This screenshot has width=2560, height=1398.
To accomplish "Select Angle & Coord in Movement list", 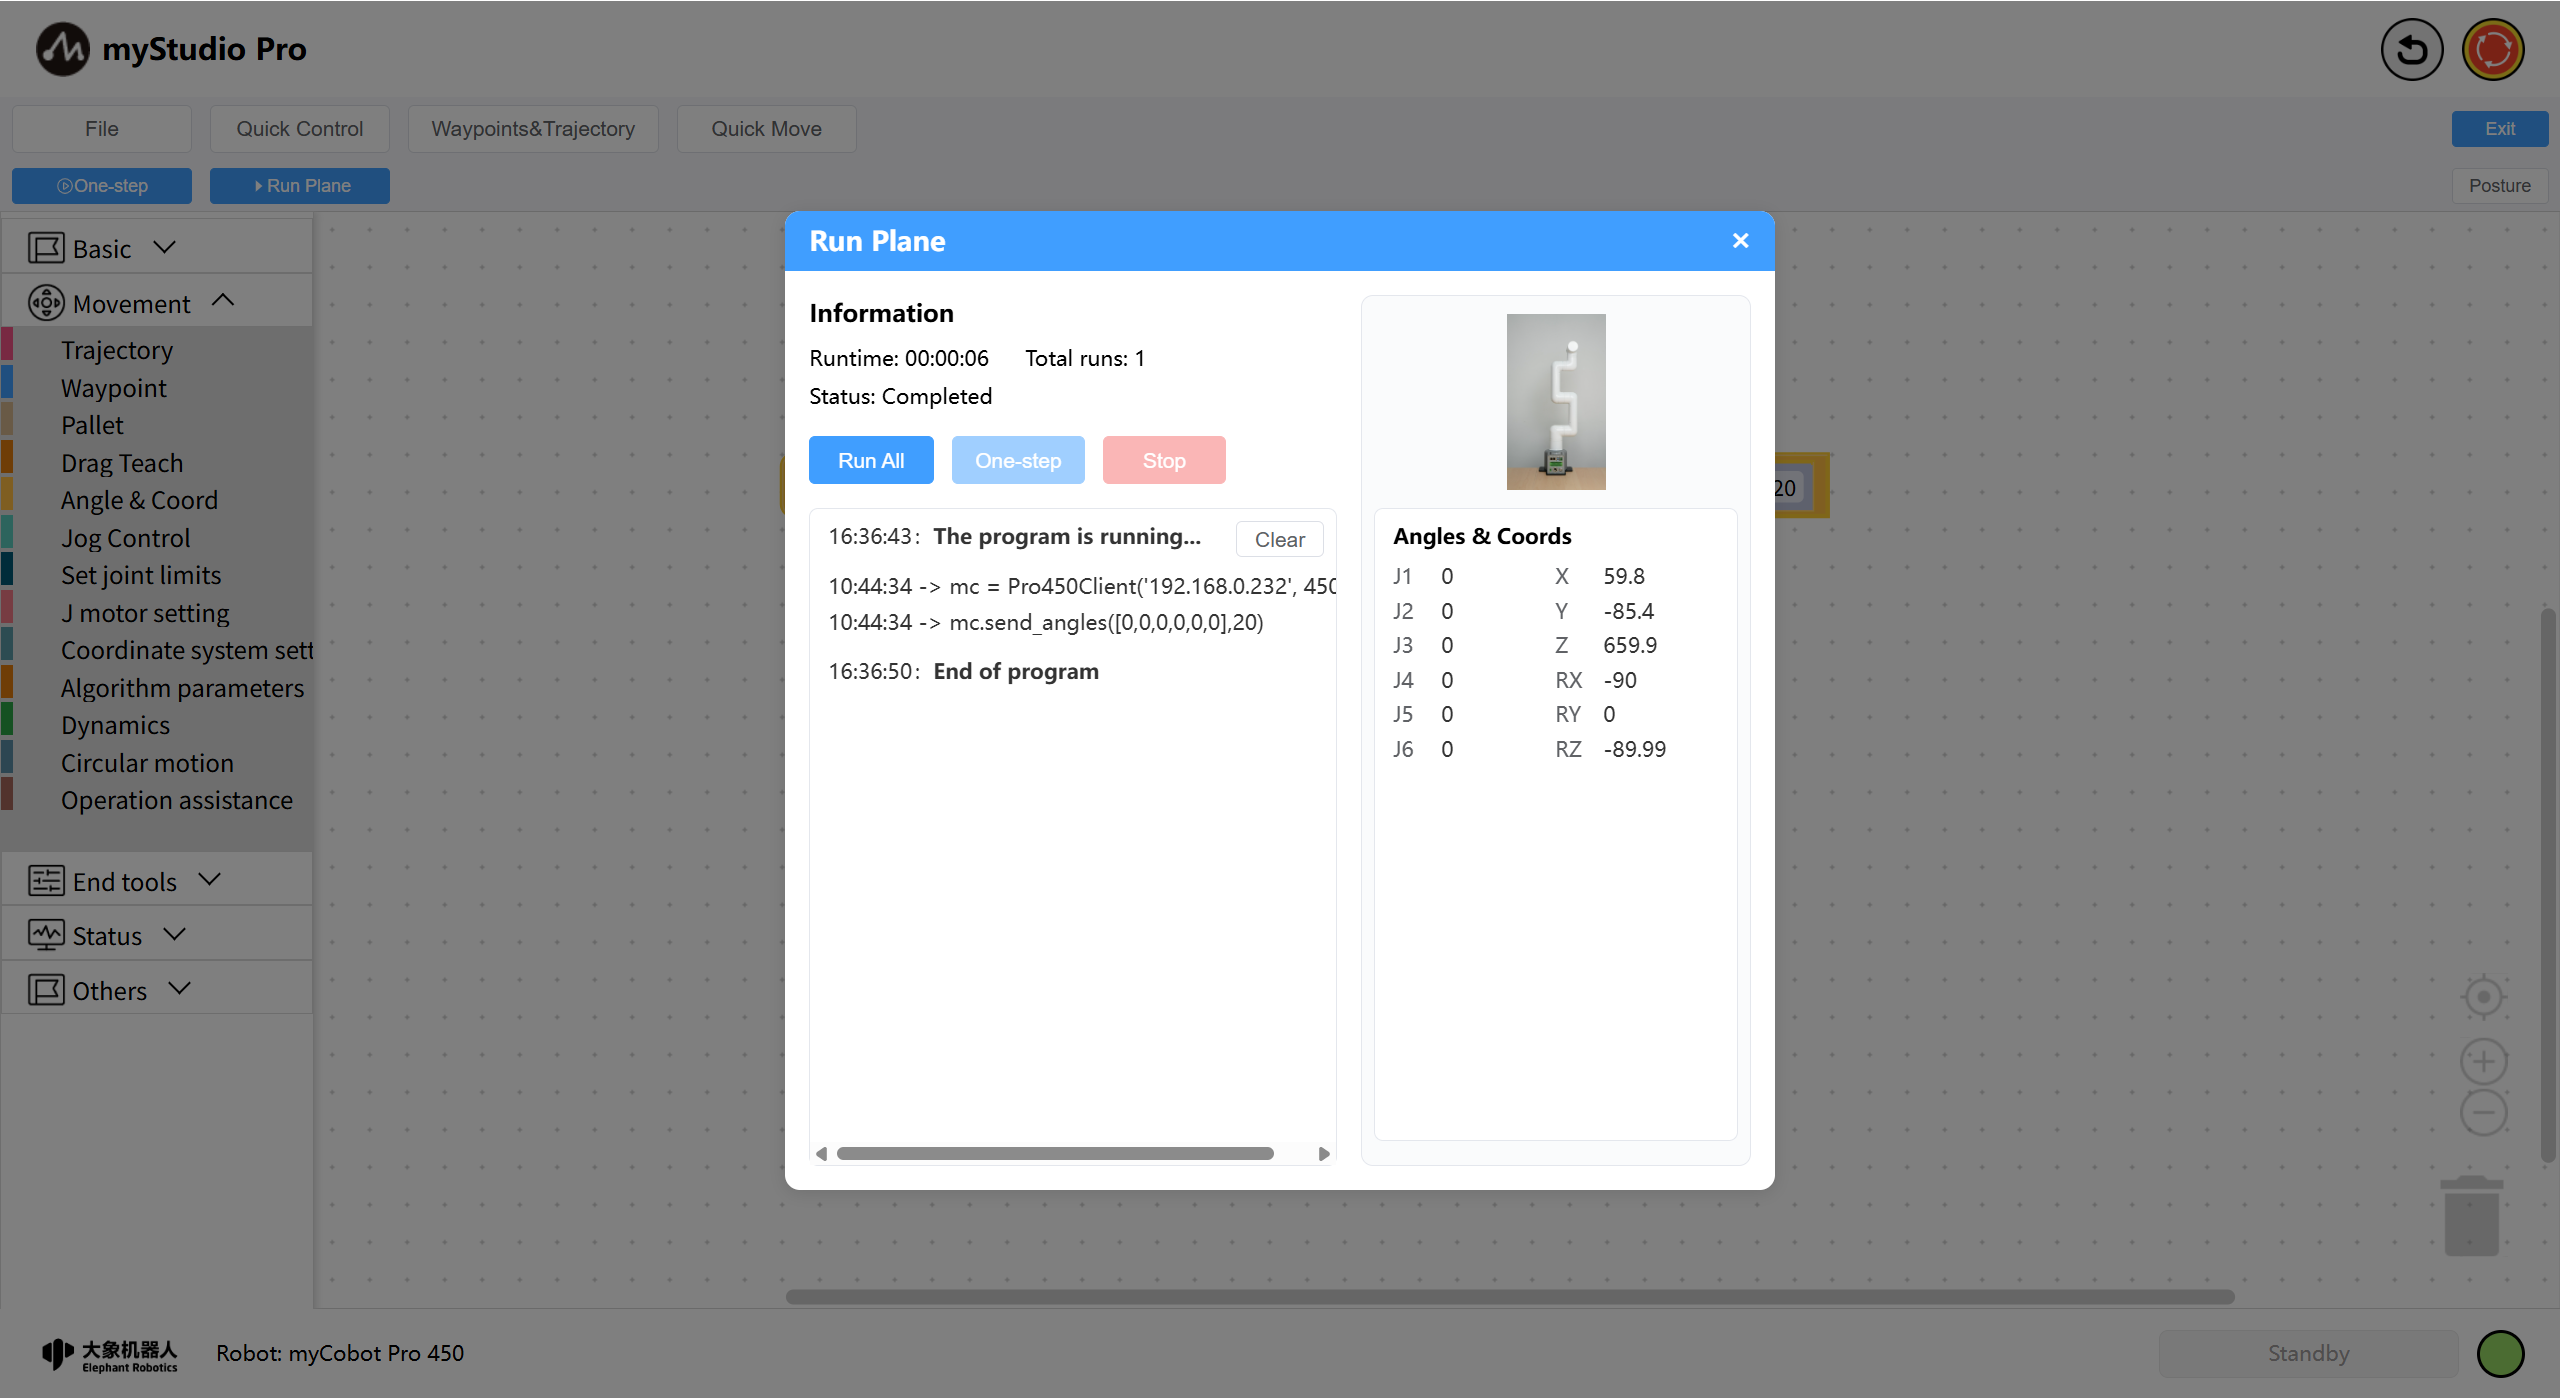I will (139, 500).
